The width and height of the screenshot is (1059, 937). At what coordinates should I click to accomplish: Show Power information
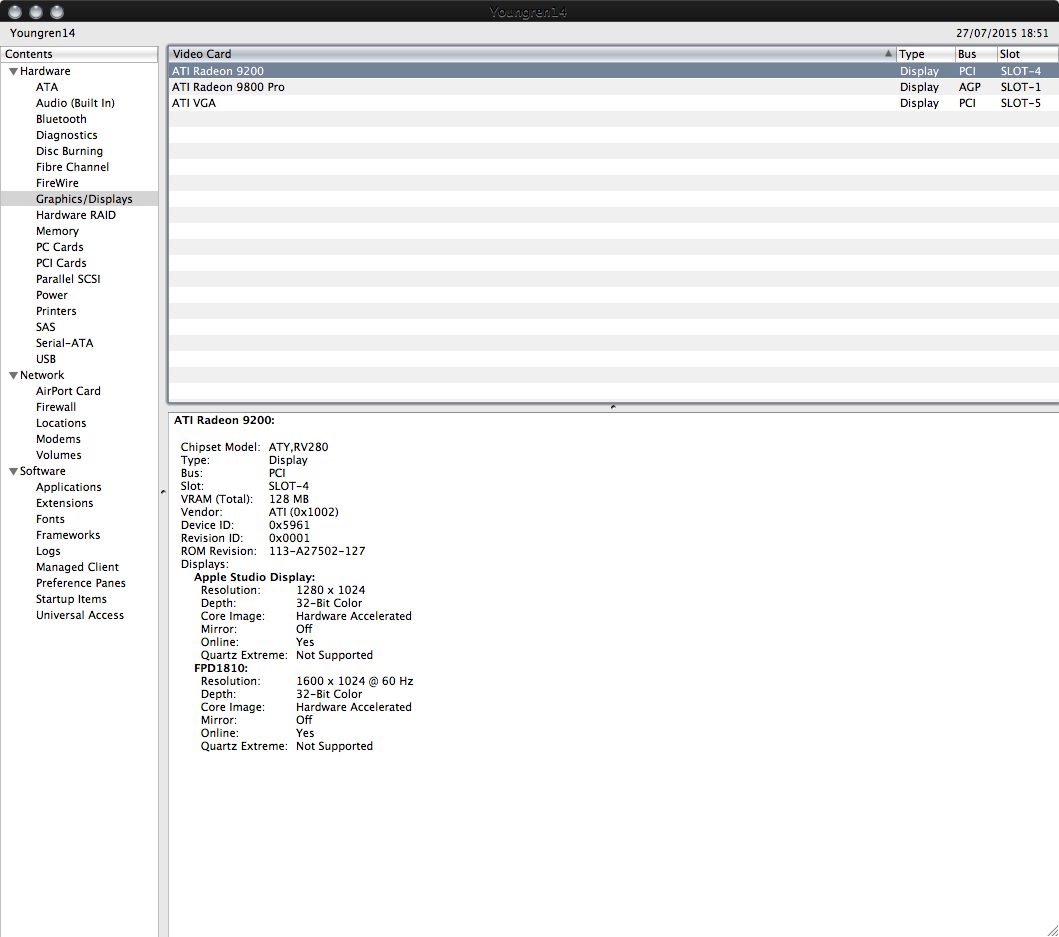[51, 295]
